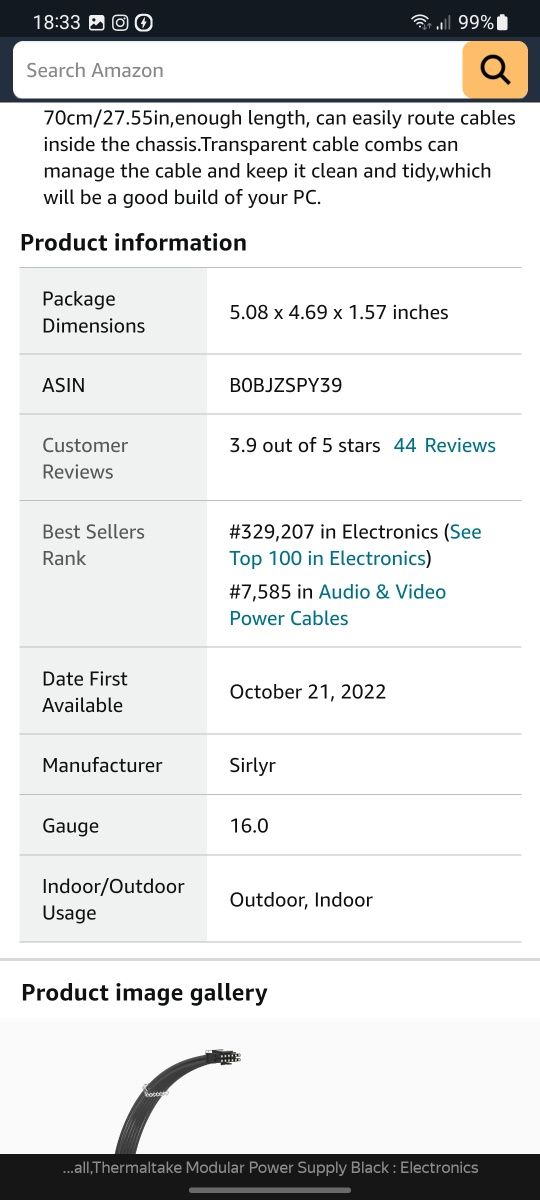The height and width of the screenshot is (1200, 540).
Task: Tap the Search Amazon input field
Action: (238, 70)
